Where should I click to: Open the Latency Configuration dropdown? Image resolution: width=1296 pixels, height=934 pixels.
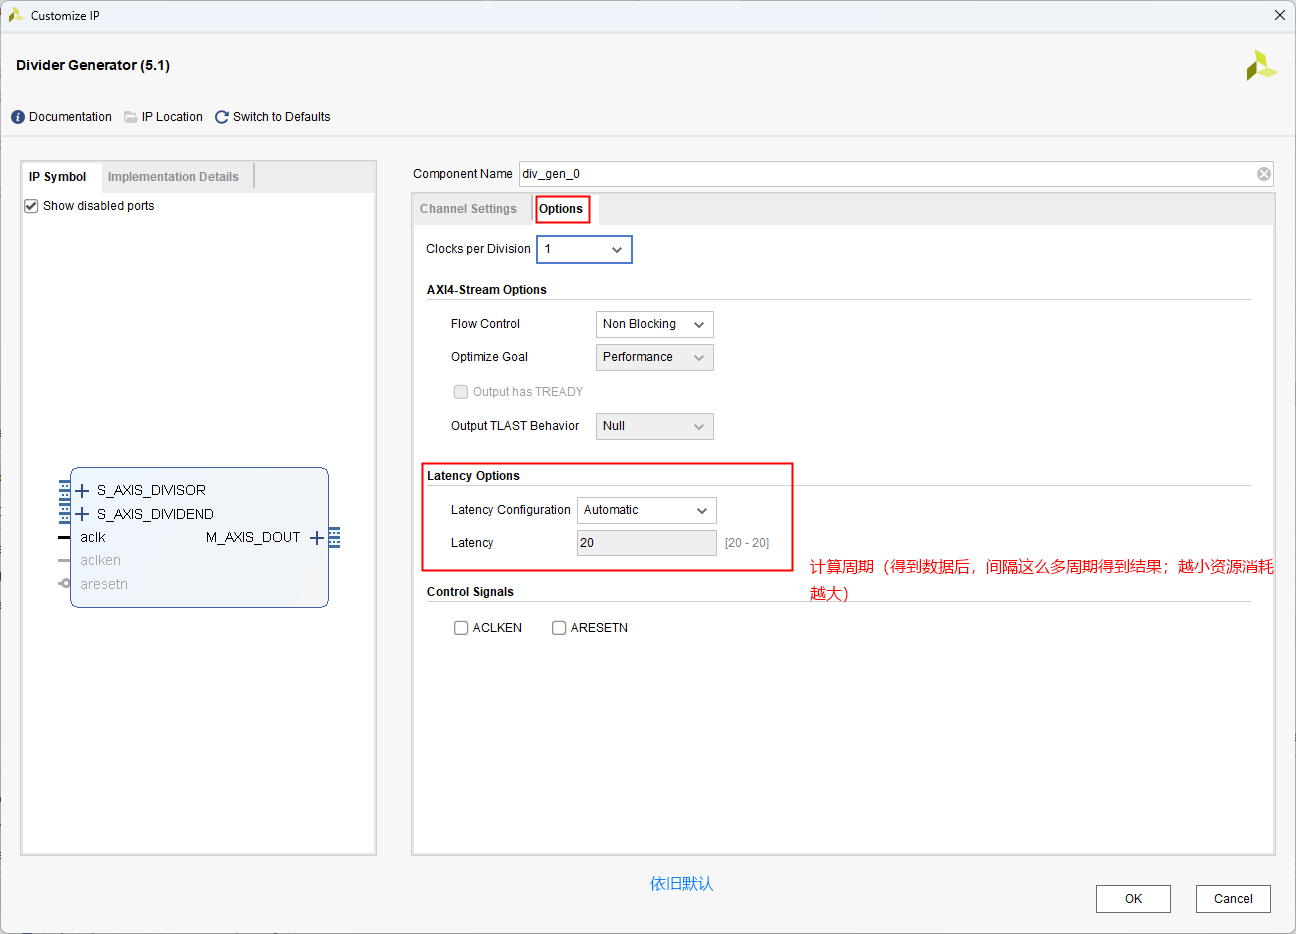pyautogui.click(x=646, y=510)
